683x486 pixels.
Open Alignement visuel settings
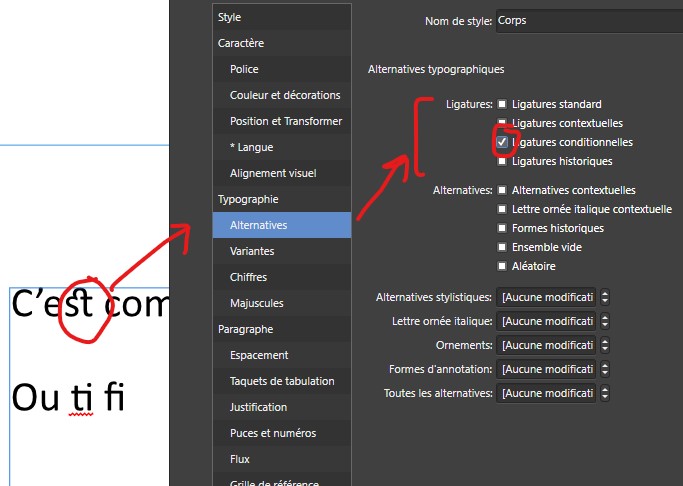(x=282, y=173)
